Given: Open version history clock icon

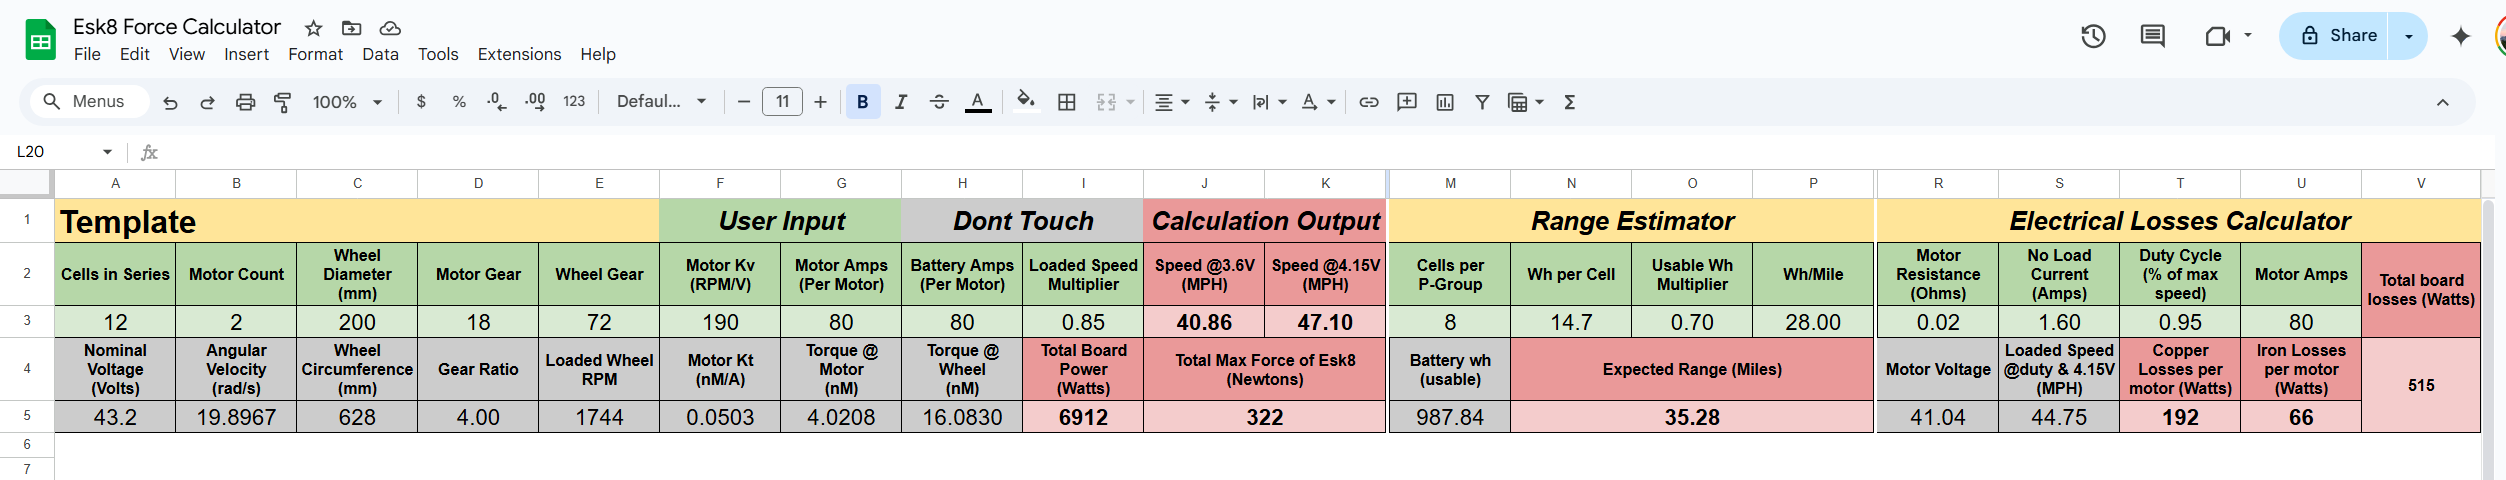Looking at the screenshot, I should coord(2093,37).
